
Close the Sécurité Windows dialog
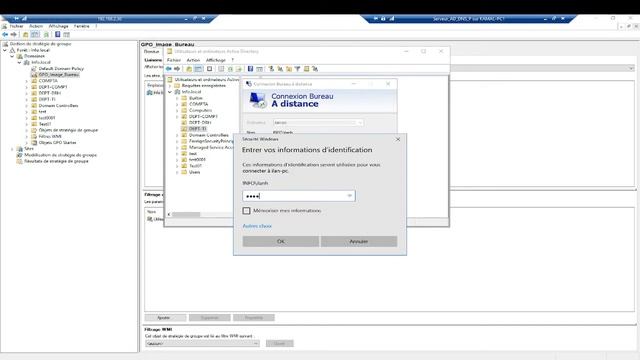point(398,139)
